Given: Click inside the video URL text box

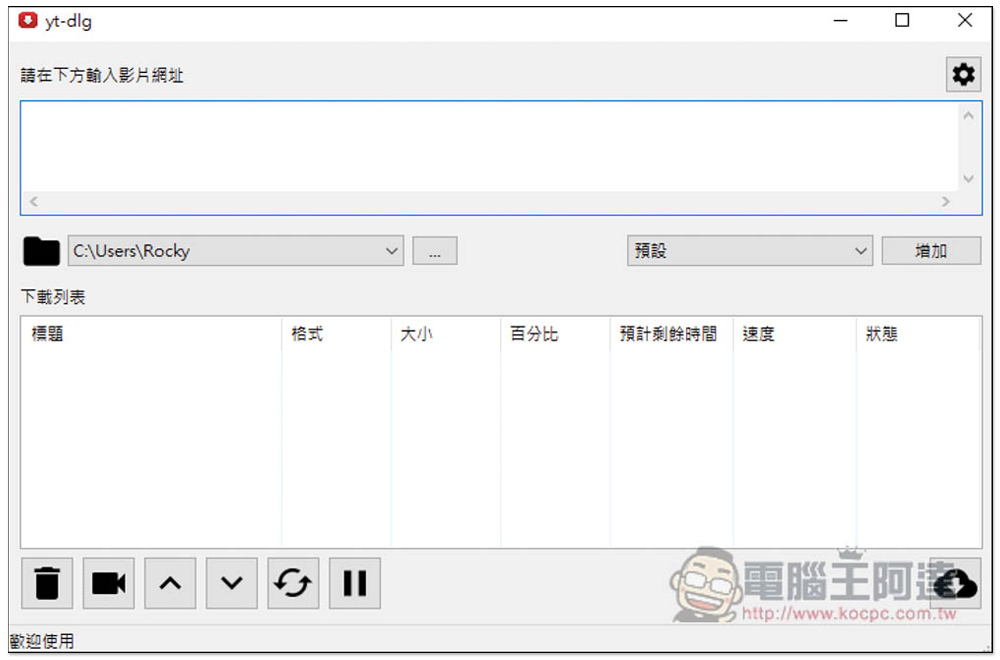Looking at the screenshot, I should pos(490,147).
